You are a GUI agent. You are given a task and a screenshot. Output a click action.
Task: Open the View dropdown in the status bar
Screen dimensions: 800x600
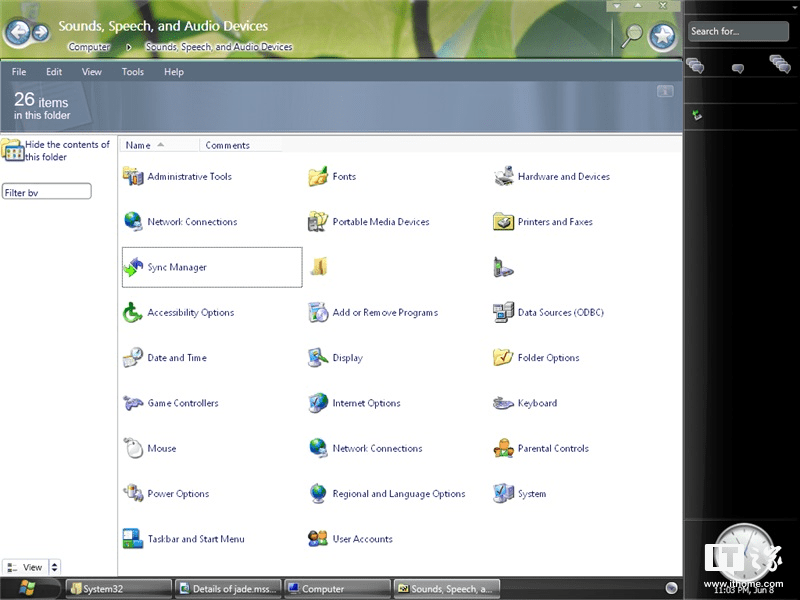(x=31, y=566)
